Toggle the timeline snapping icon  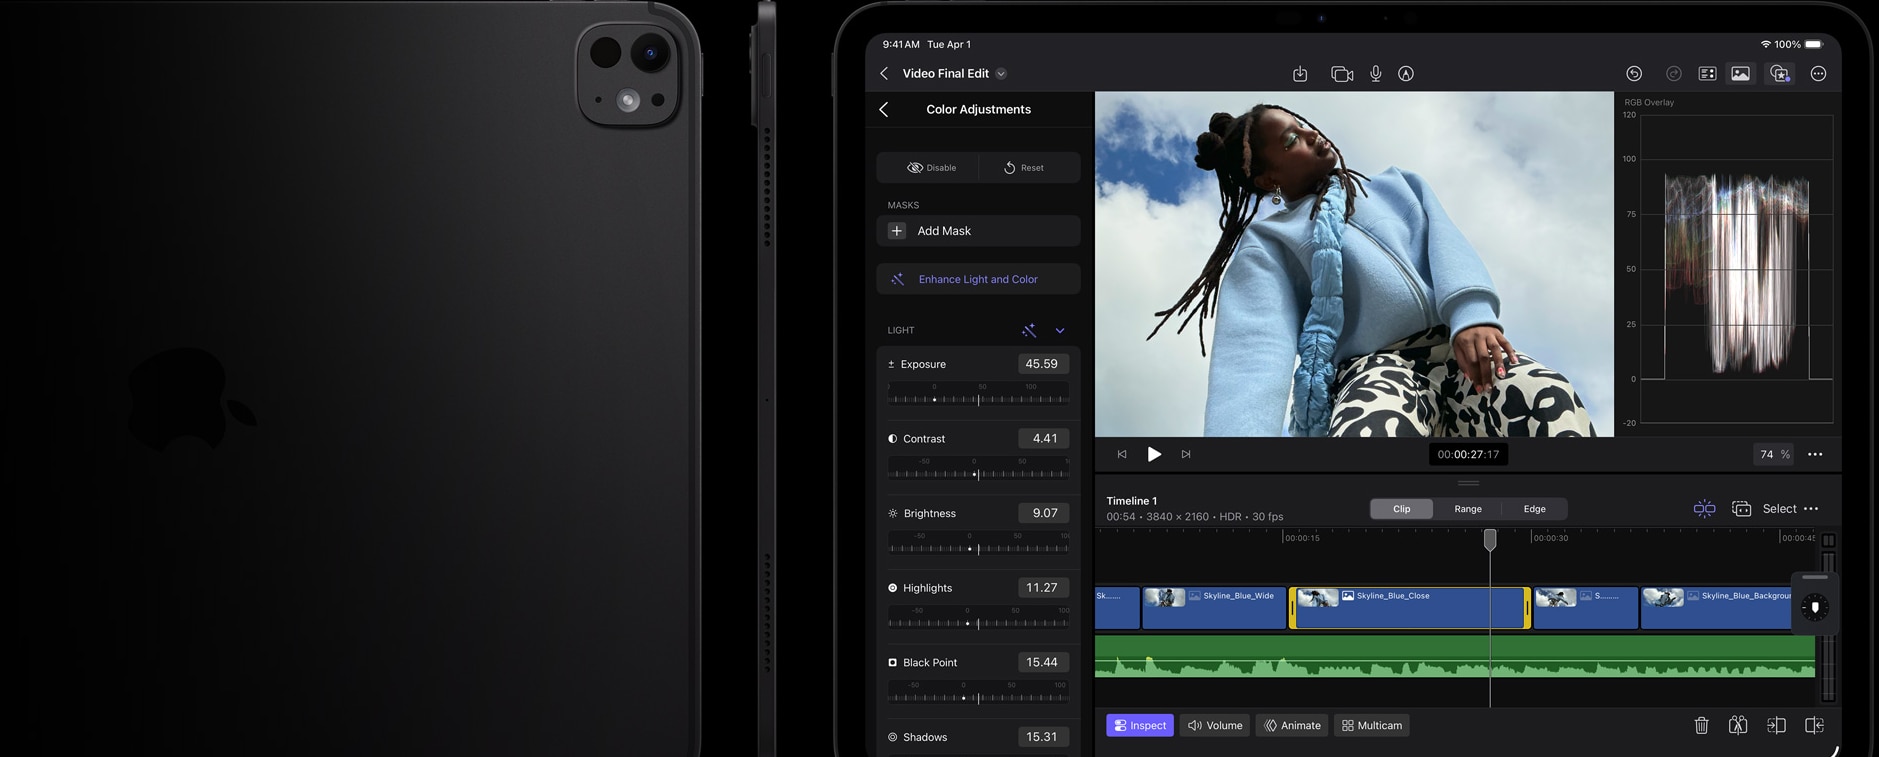(x=1704, y=509)
